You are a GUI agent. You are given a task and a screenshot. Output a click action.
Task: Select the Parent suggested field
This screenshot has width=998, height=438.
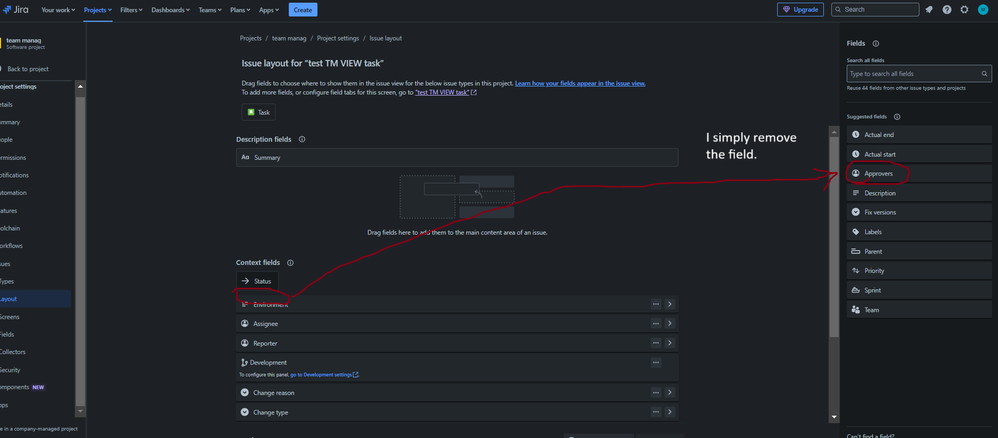point(919,251)
